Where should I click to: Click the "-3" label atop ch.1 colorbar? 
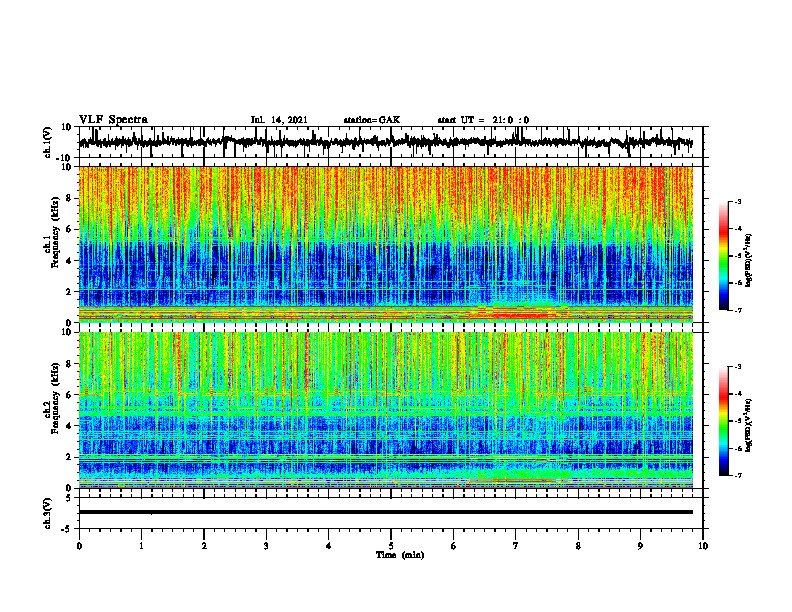pos(738,202)
